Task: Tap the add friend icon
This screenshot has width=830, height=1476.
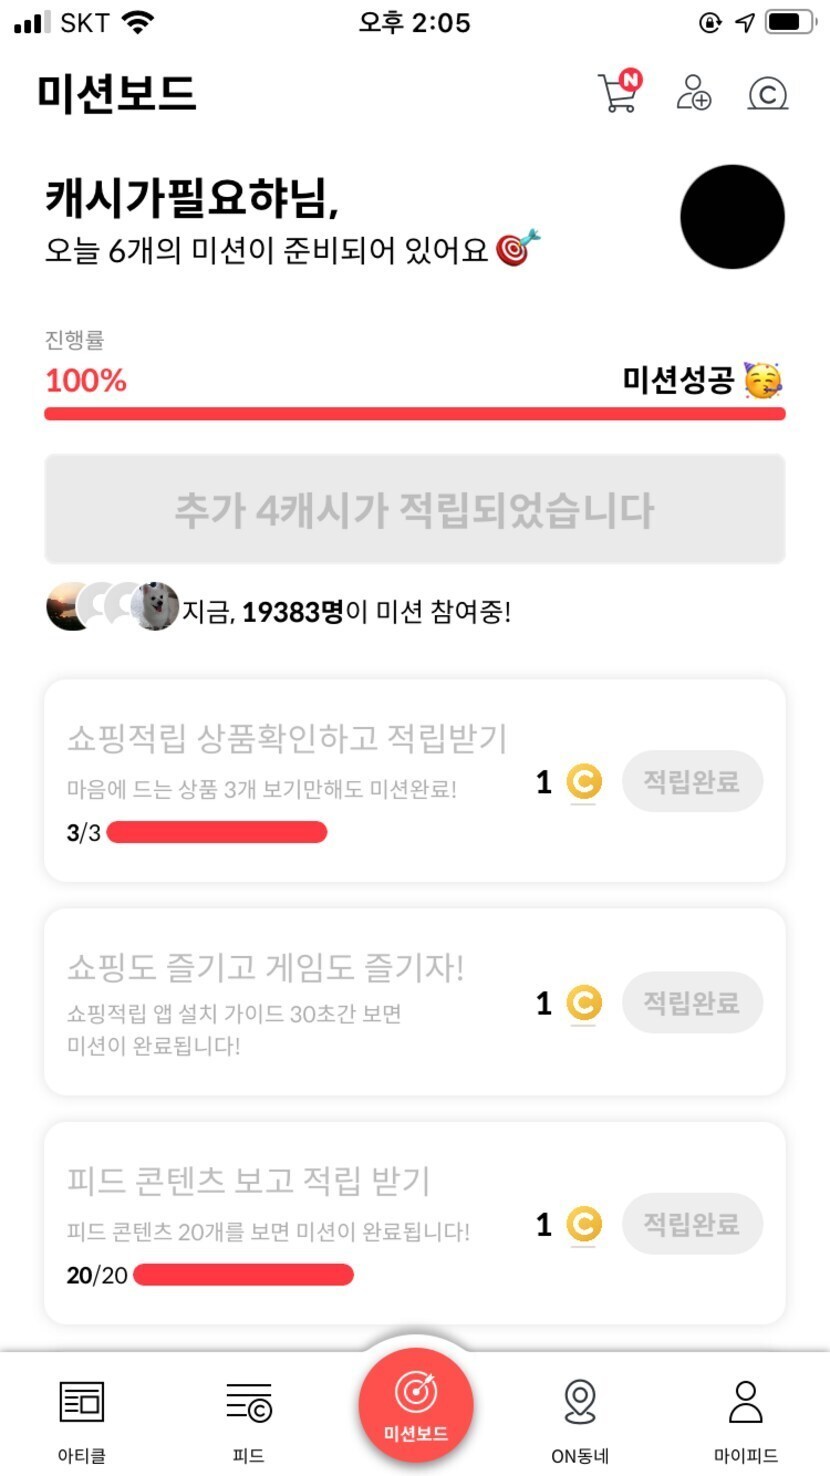Action: [x=693, y=93]
